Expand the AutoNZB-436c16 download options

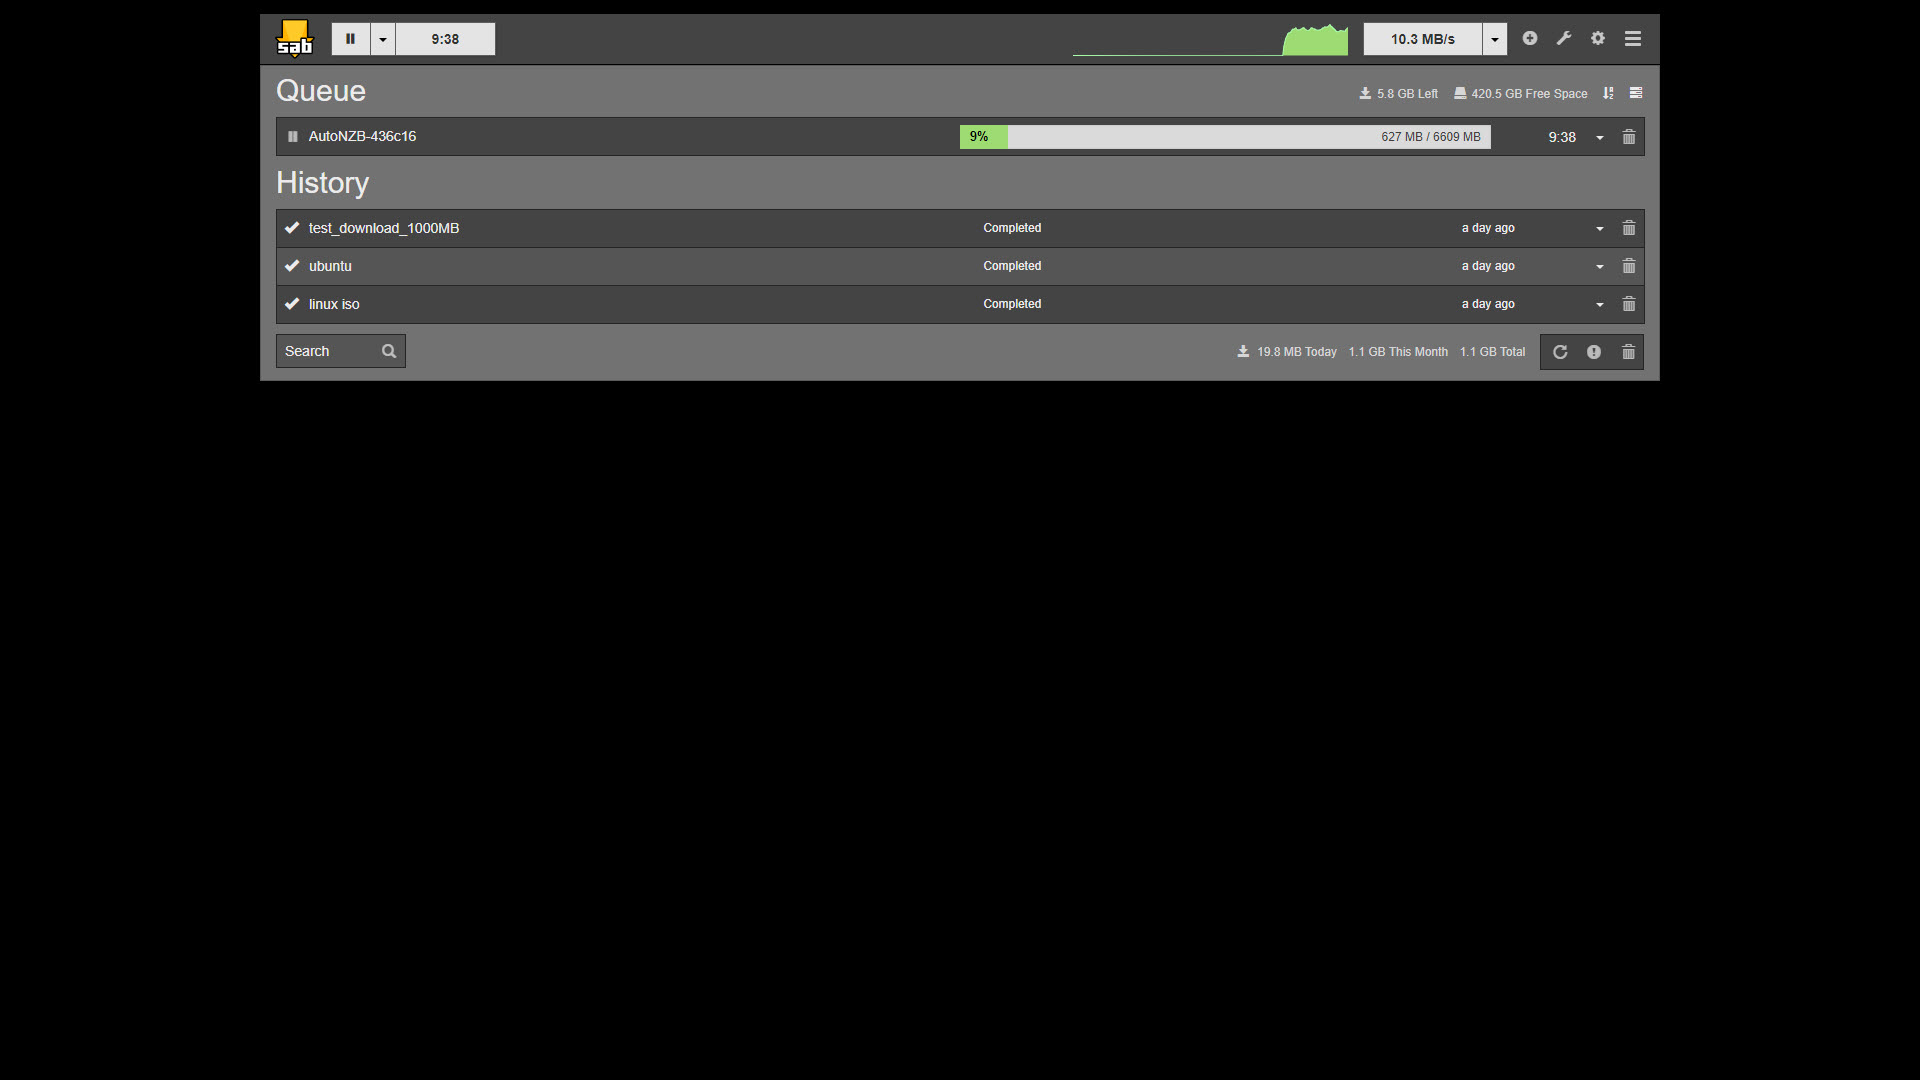(1600, 137)
